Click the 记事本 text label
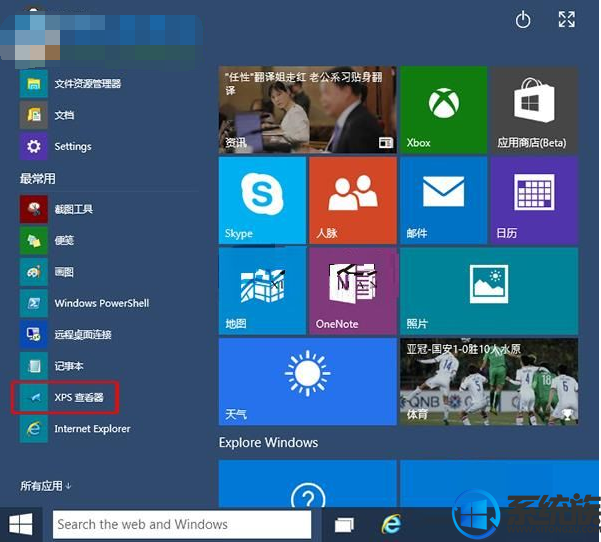This screenshot has width=601, height=542. pyautogui.click(x=69, y=366)
